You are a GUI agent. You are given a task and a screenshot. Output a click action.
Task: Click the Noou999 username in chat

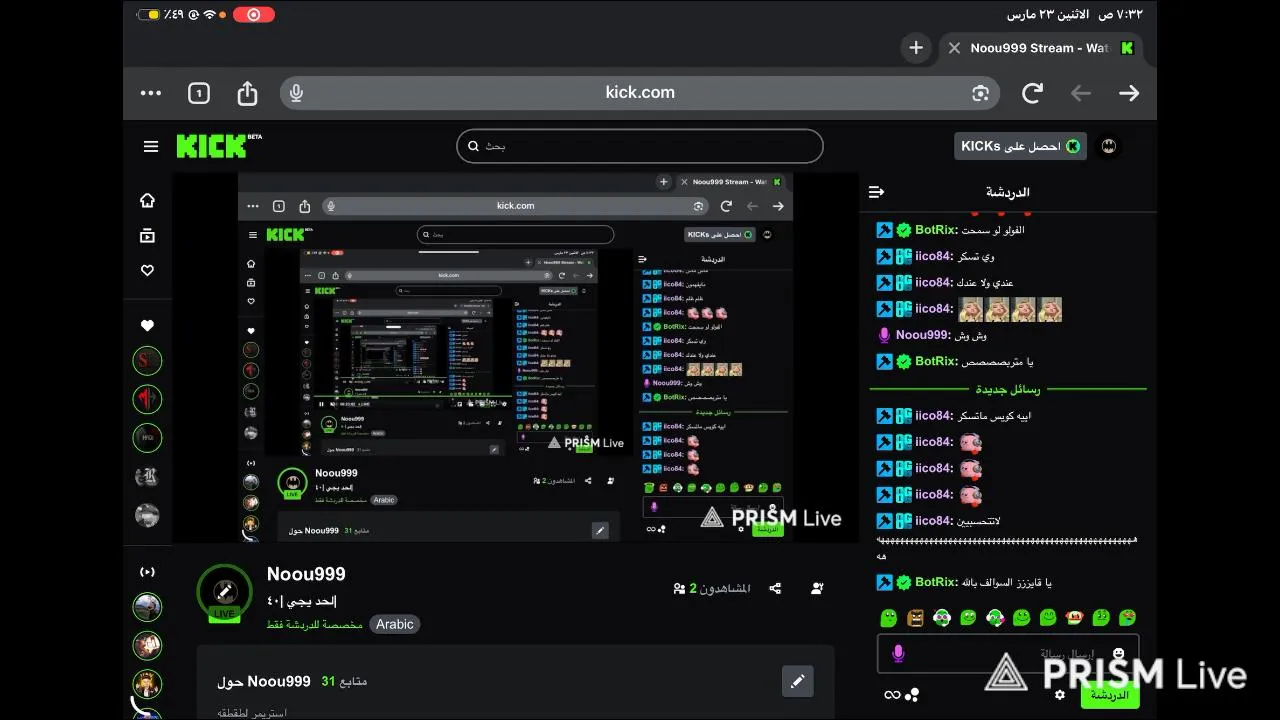(x=922, y=335)
